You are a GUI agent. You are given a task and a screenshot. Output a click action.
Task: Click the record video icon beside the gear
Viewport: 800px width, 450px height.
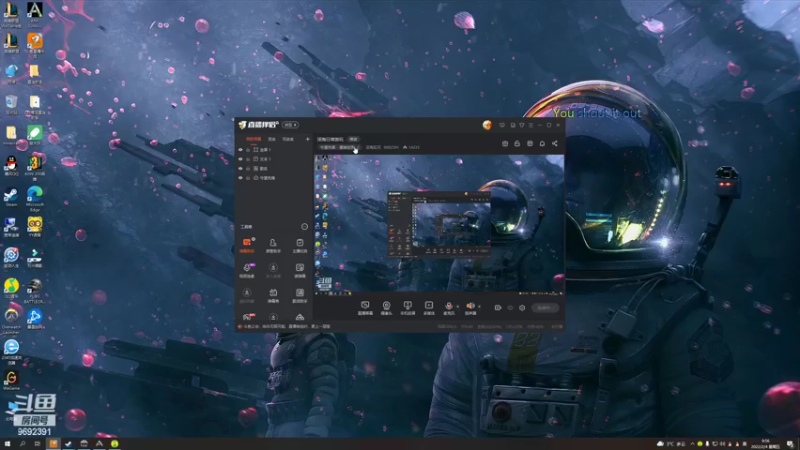[497, 308]
